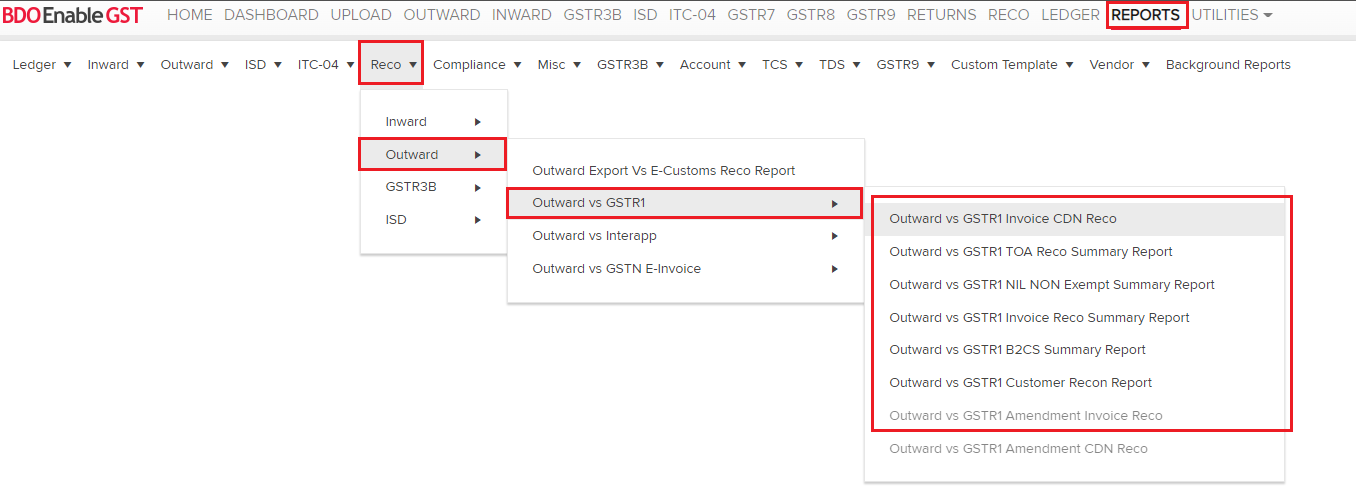Expand the Inward submenu under Reco

(432, 122)
